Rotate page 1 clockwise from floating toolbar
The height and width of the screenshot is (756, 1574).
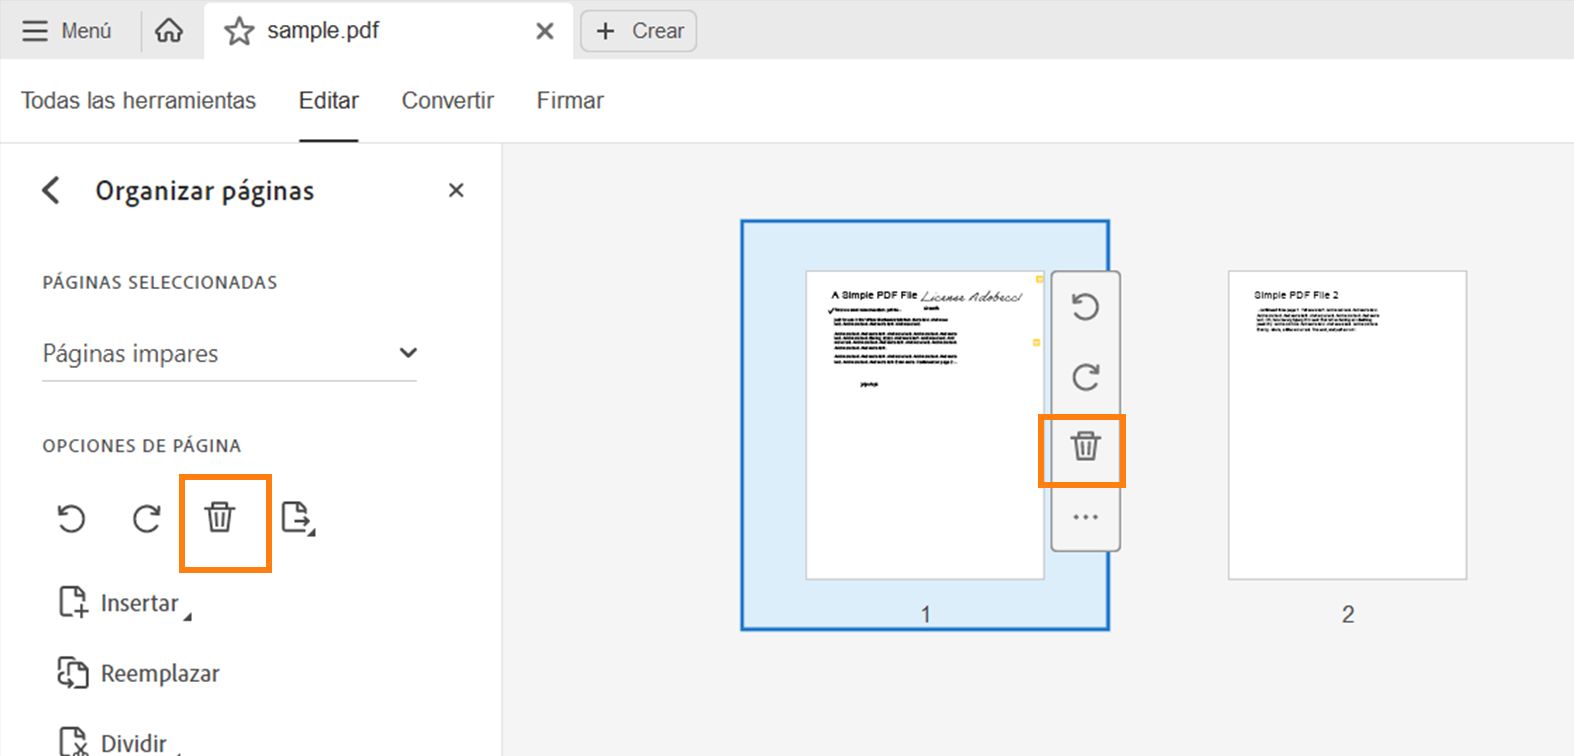[1086, 376]
